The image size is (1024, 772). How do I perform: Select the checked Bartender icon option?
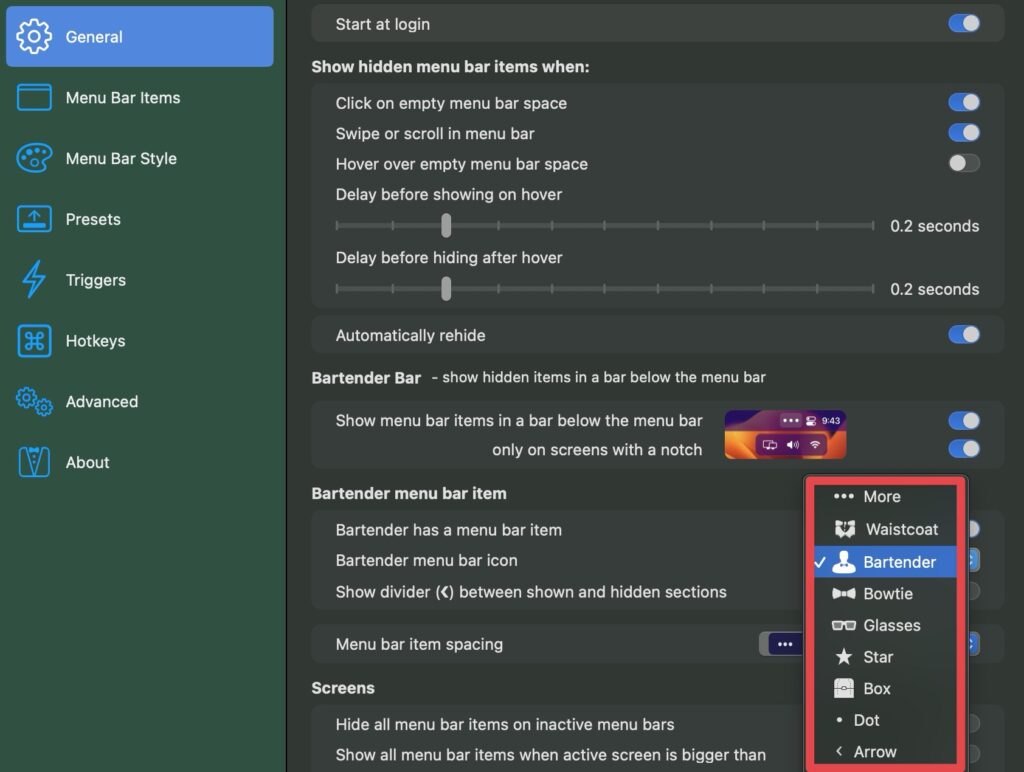tap(886, 562)
